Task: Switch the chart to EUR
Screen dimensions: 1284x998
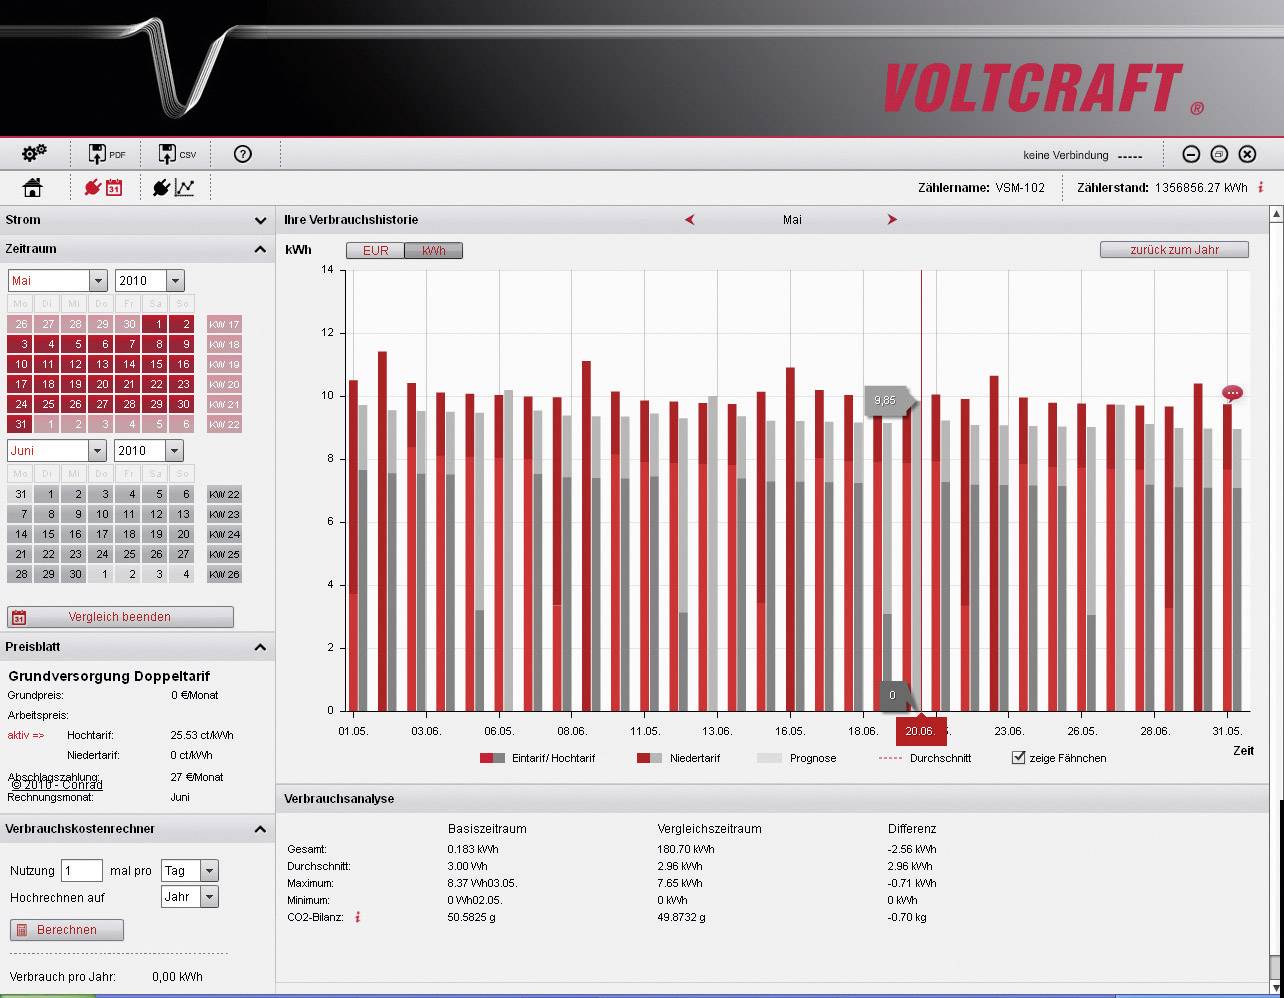Action: pyautogui.click(x=376, y=250)
